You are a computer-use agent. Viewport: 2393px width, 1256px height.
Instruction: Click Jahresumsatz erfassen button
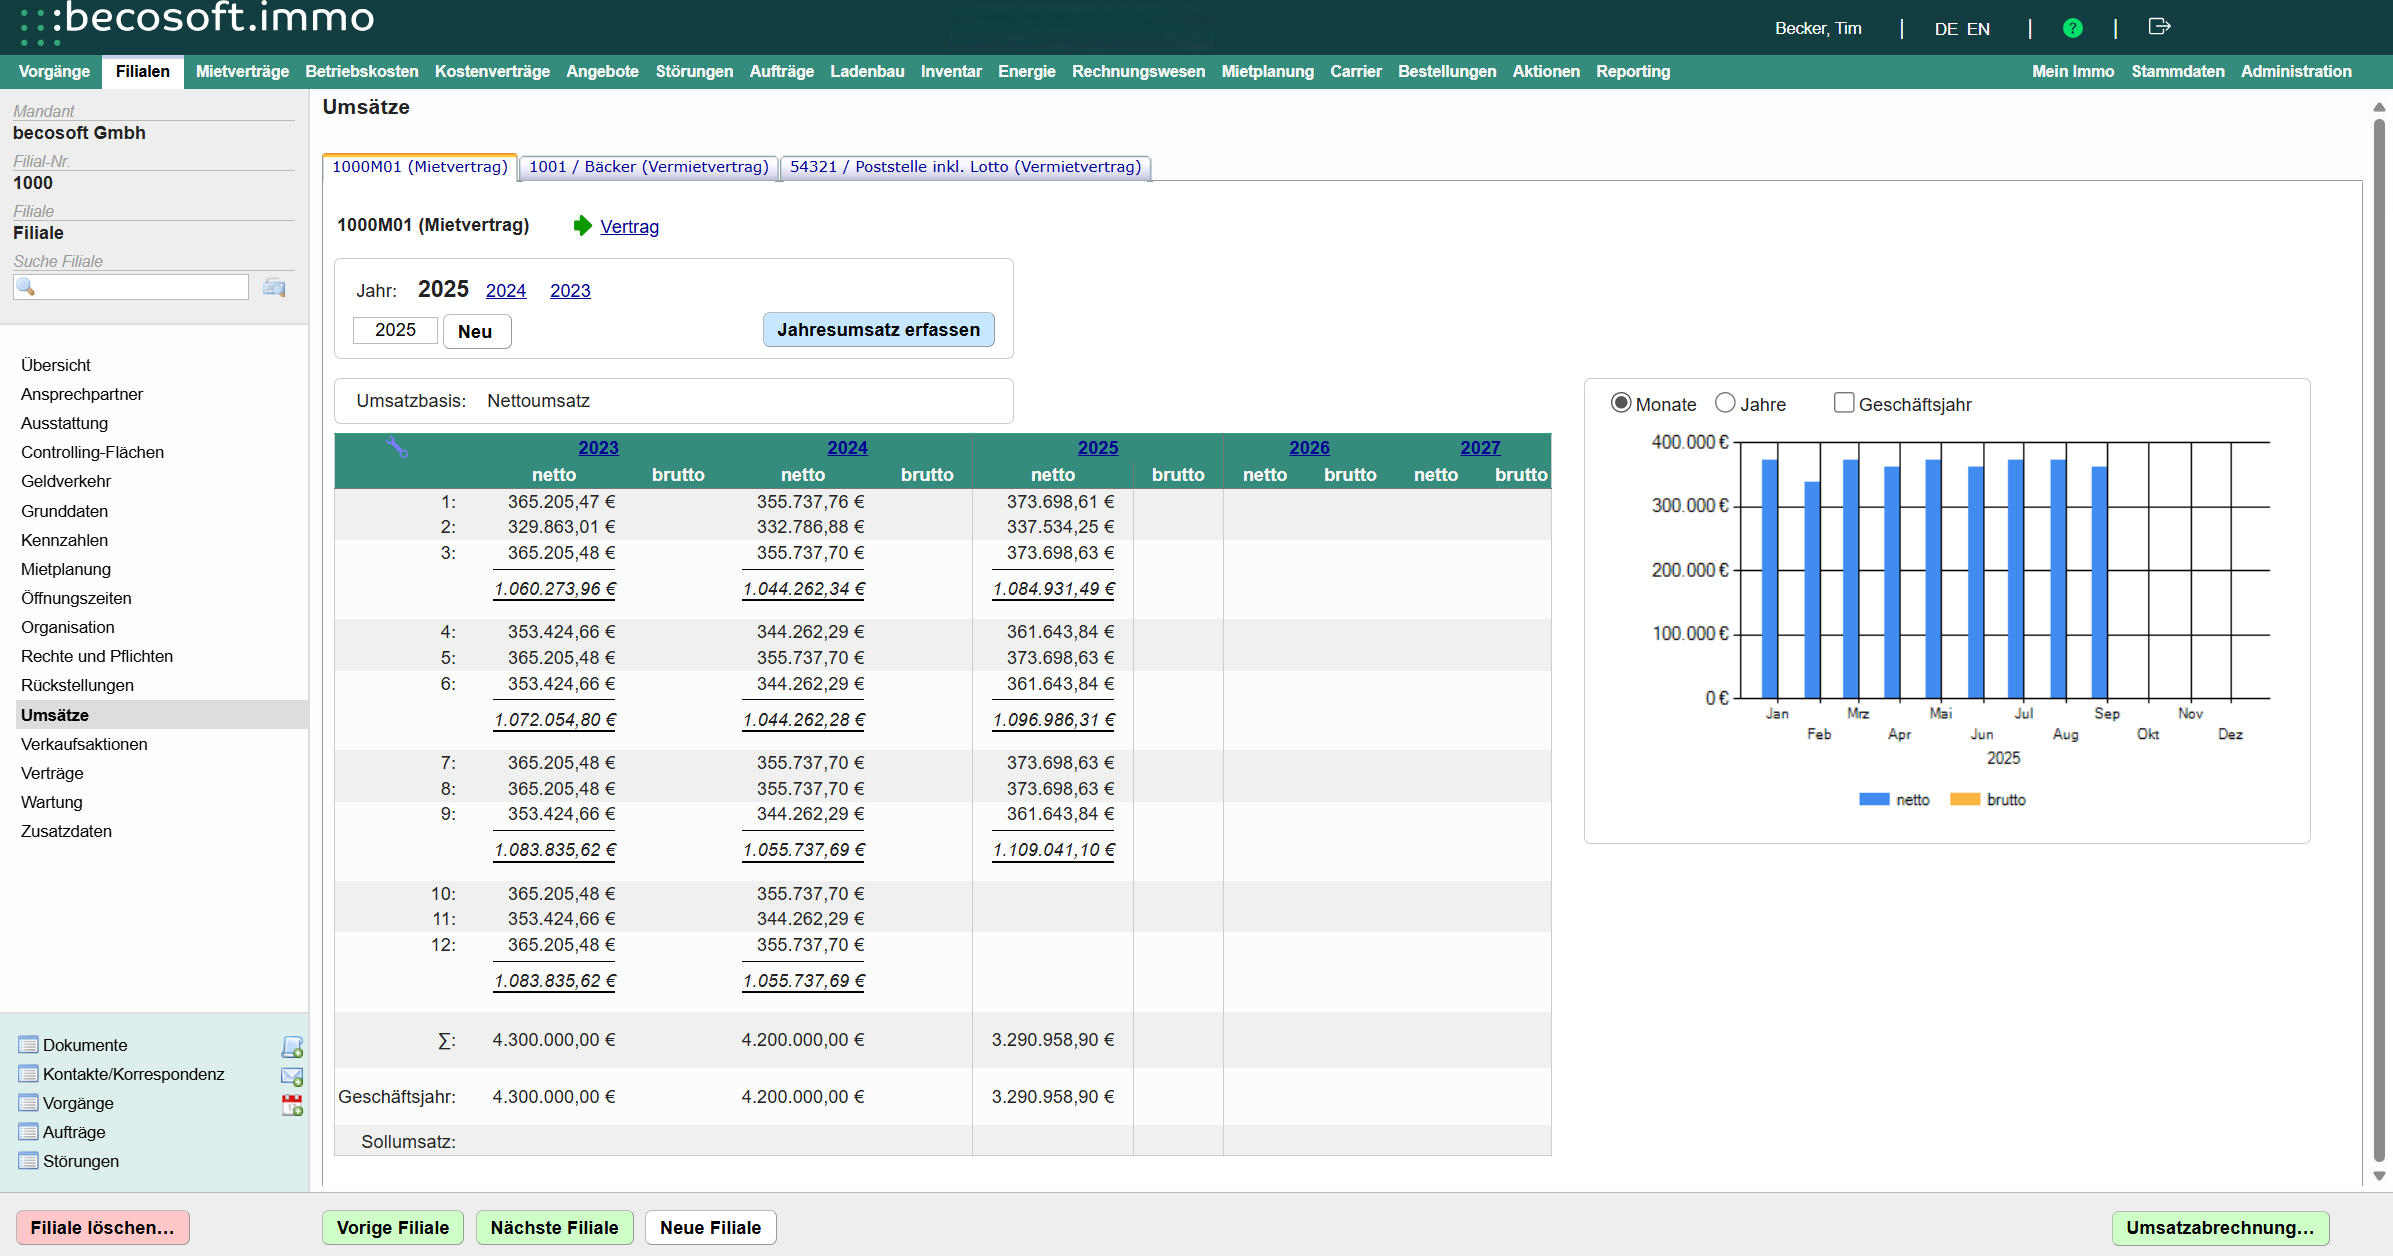(x=878, y=330)
